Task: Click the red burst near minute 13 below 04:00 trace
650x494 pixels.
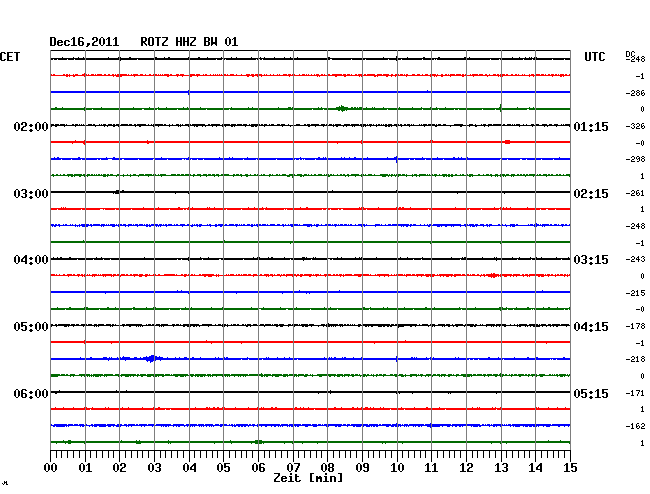Action: [492, 275]
